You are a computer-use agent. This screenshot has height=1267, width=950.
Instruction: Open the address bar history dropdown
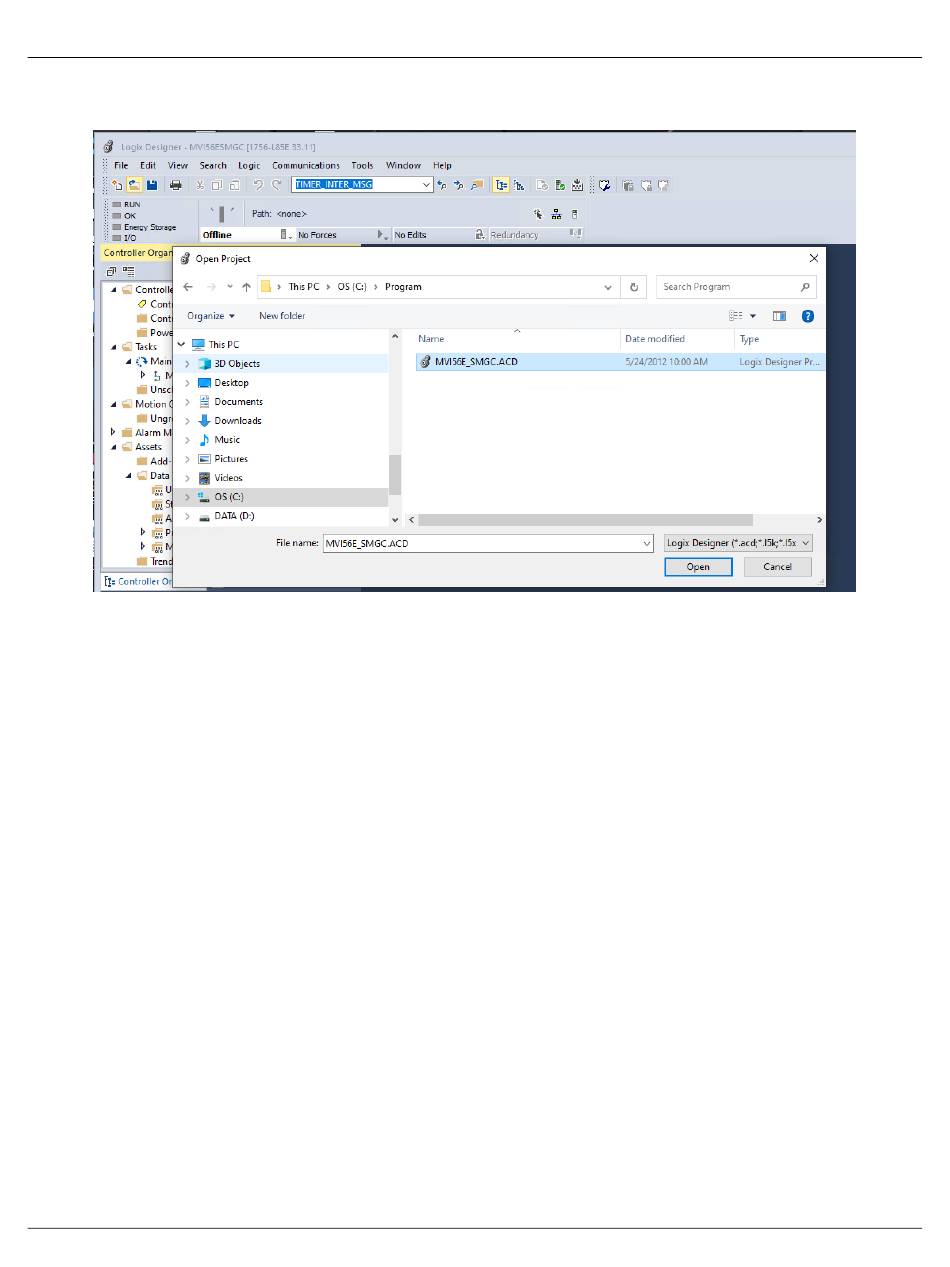608,287
